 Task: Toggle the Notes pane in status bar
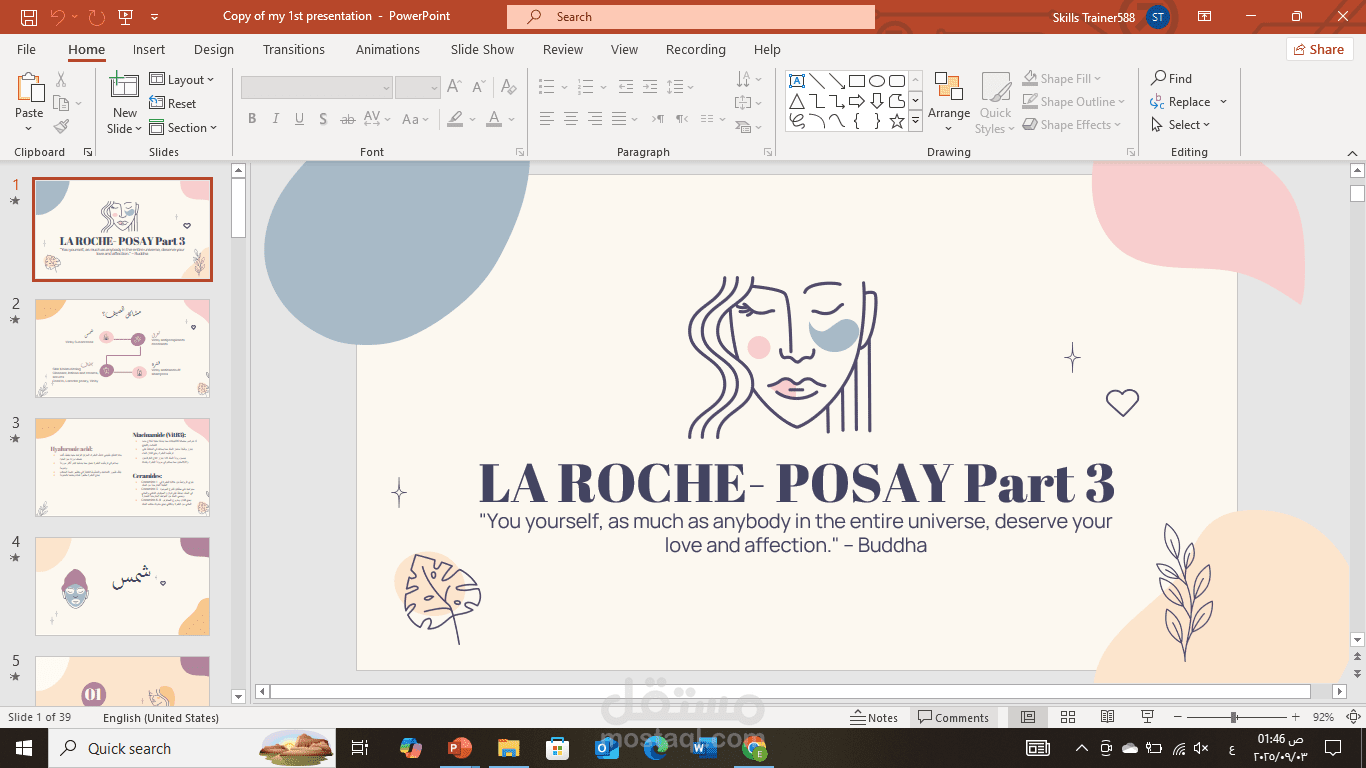pyautogui.click(x=874, y=717)
